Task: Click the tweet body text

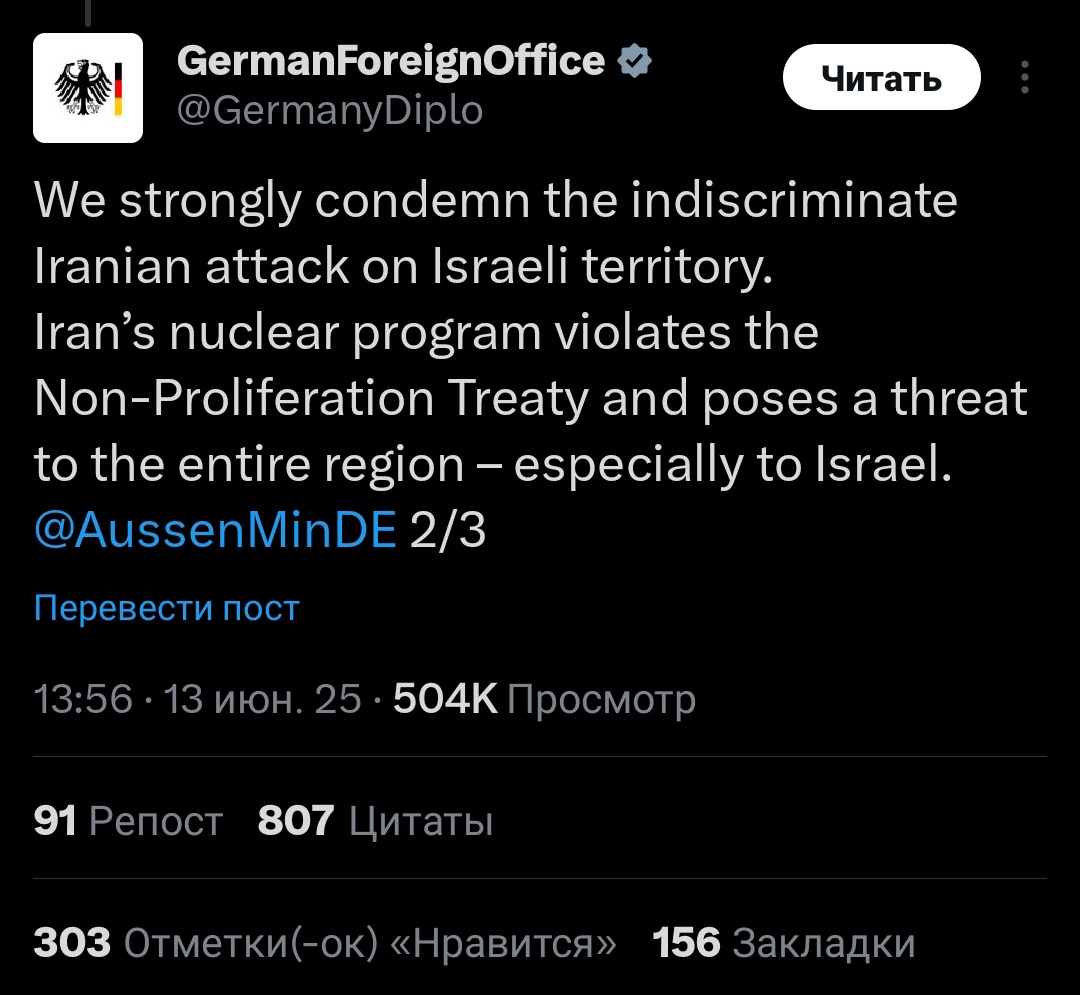Action: (530, 365)
